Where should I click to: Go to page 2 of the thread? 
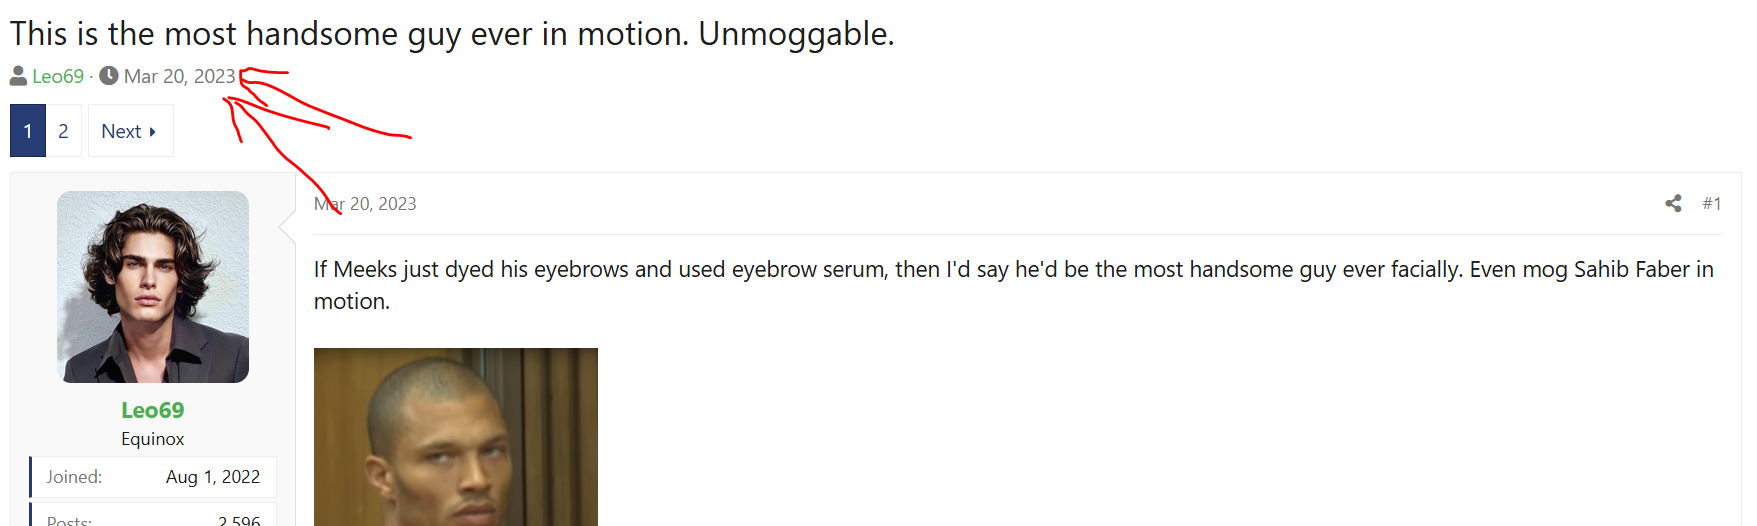[63, 131]
